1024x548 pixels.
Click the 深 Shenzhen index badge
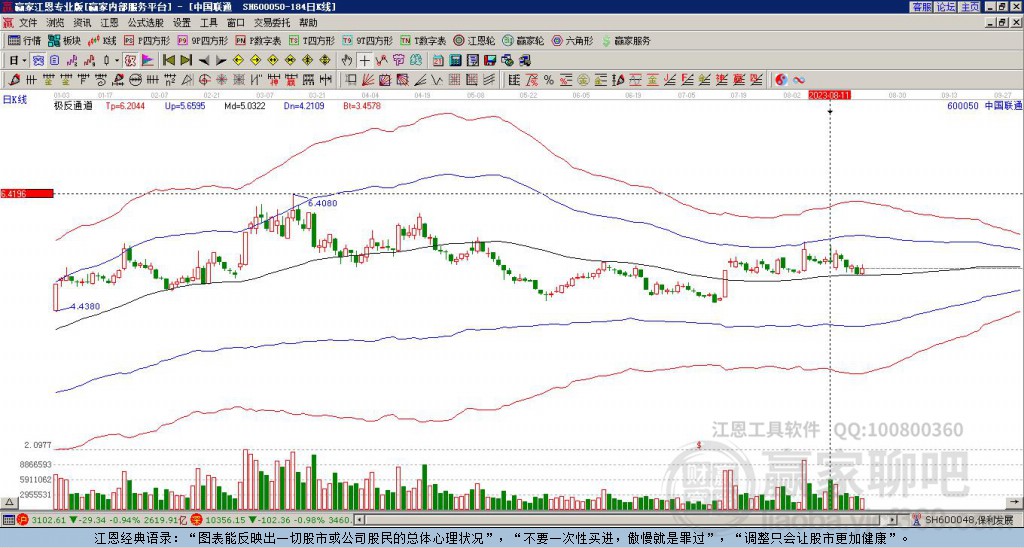coord(195,520)
